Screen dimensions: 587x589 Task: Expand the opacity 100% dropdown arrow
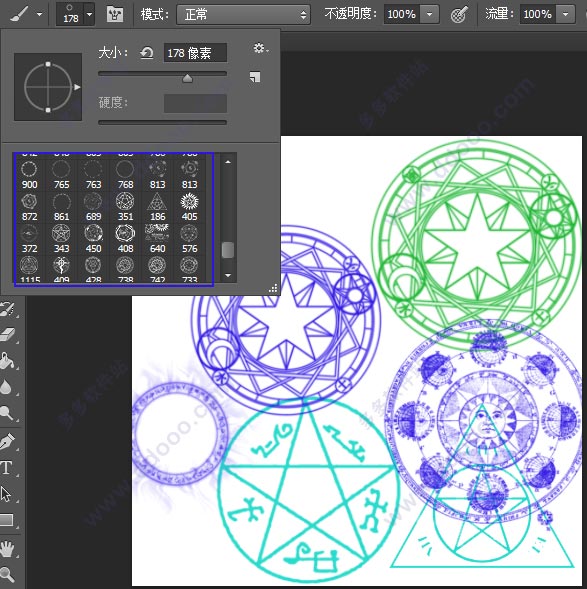point(430,15)
